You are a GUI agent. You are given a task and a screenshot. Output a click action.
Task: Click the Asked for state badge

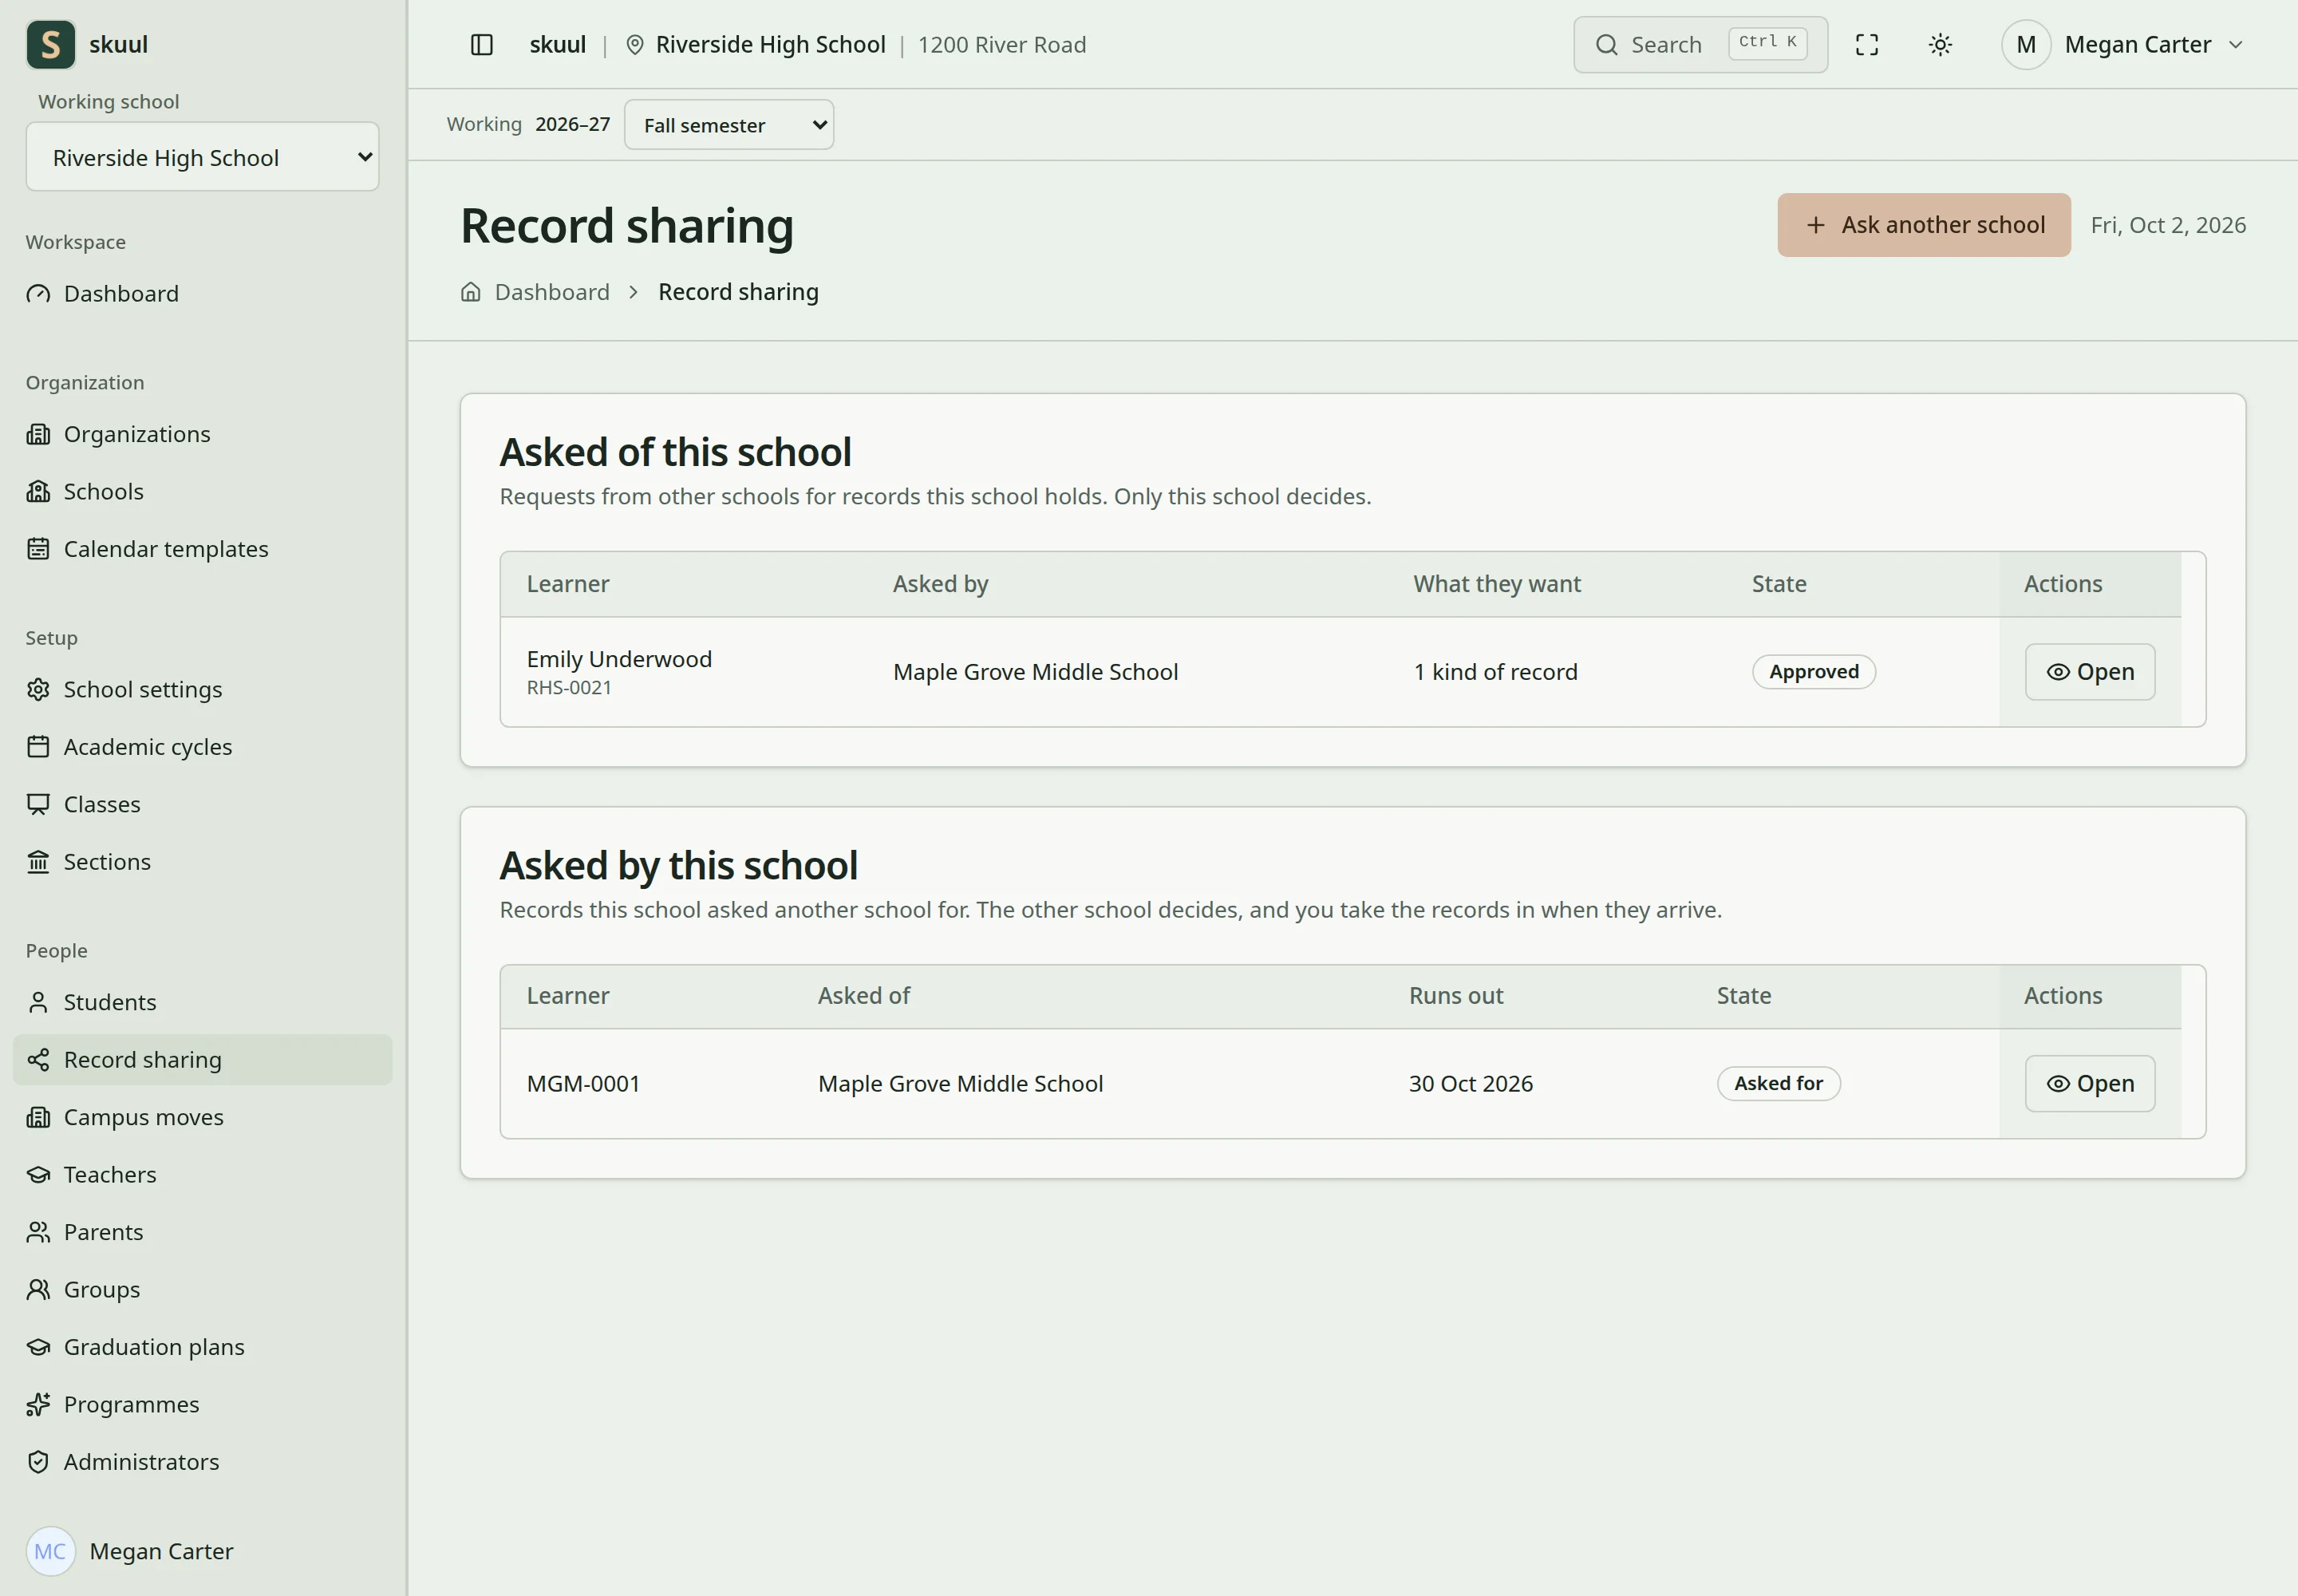[x=1778, y=1084]
